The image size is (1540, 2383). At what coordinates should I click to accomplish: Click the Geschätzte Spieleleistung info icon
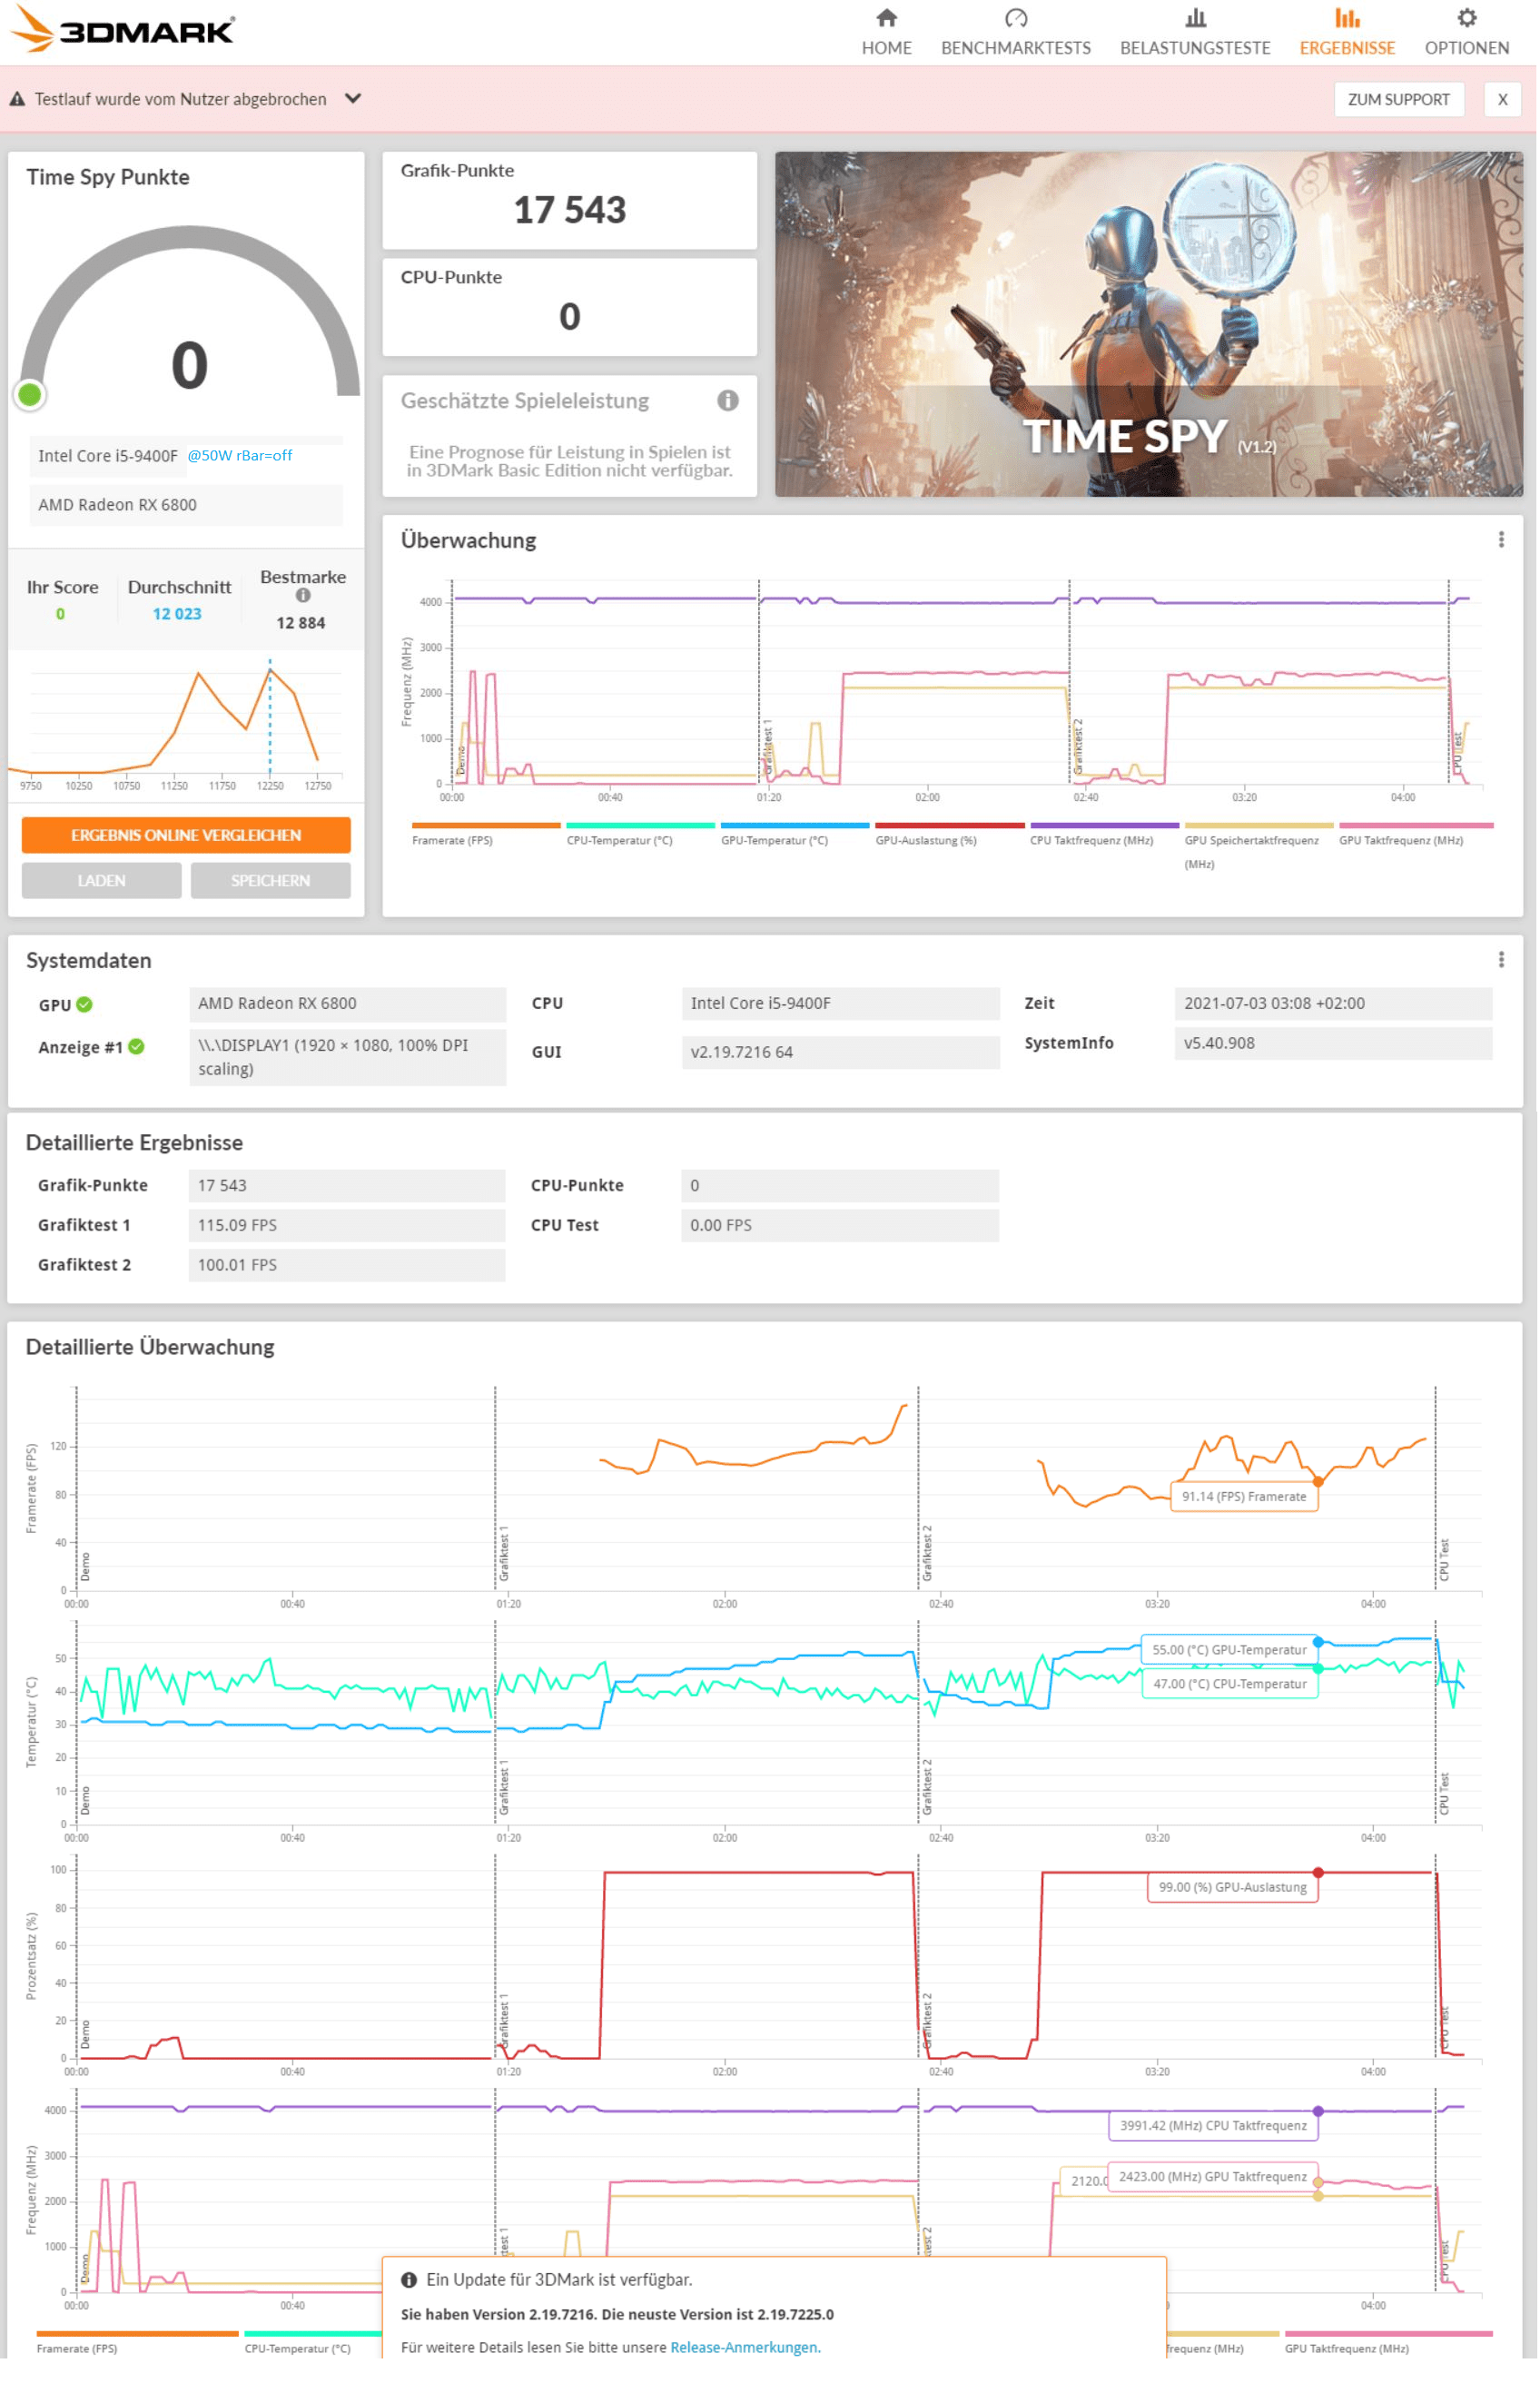728,401
